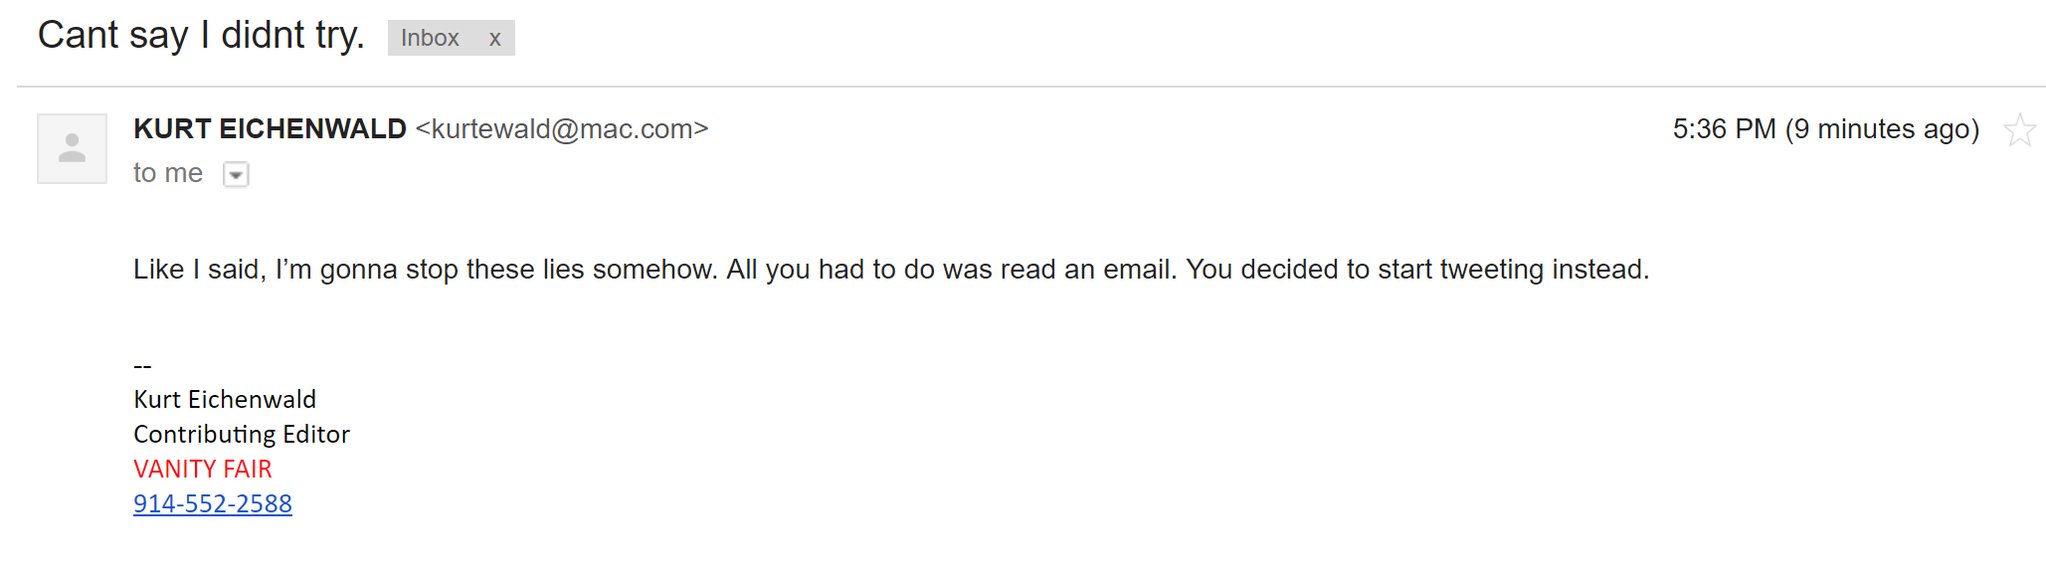Click 'You decided to start tweeting instead'
This screenshot has height=581, width=2046.
(x=1418, y=269)
